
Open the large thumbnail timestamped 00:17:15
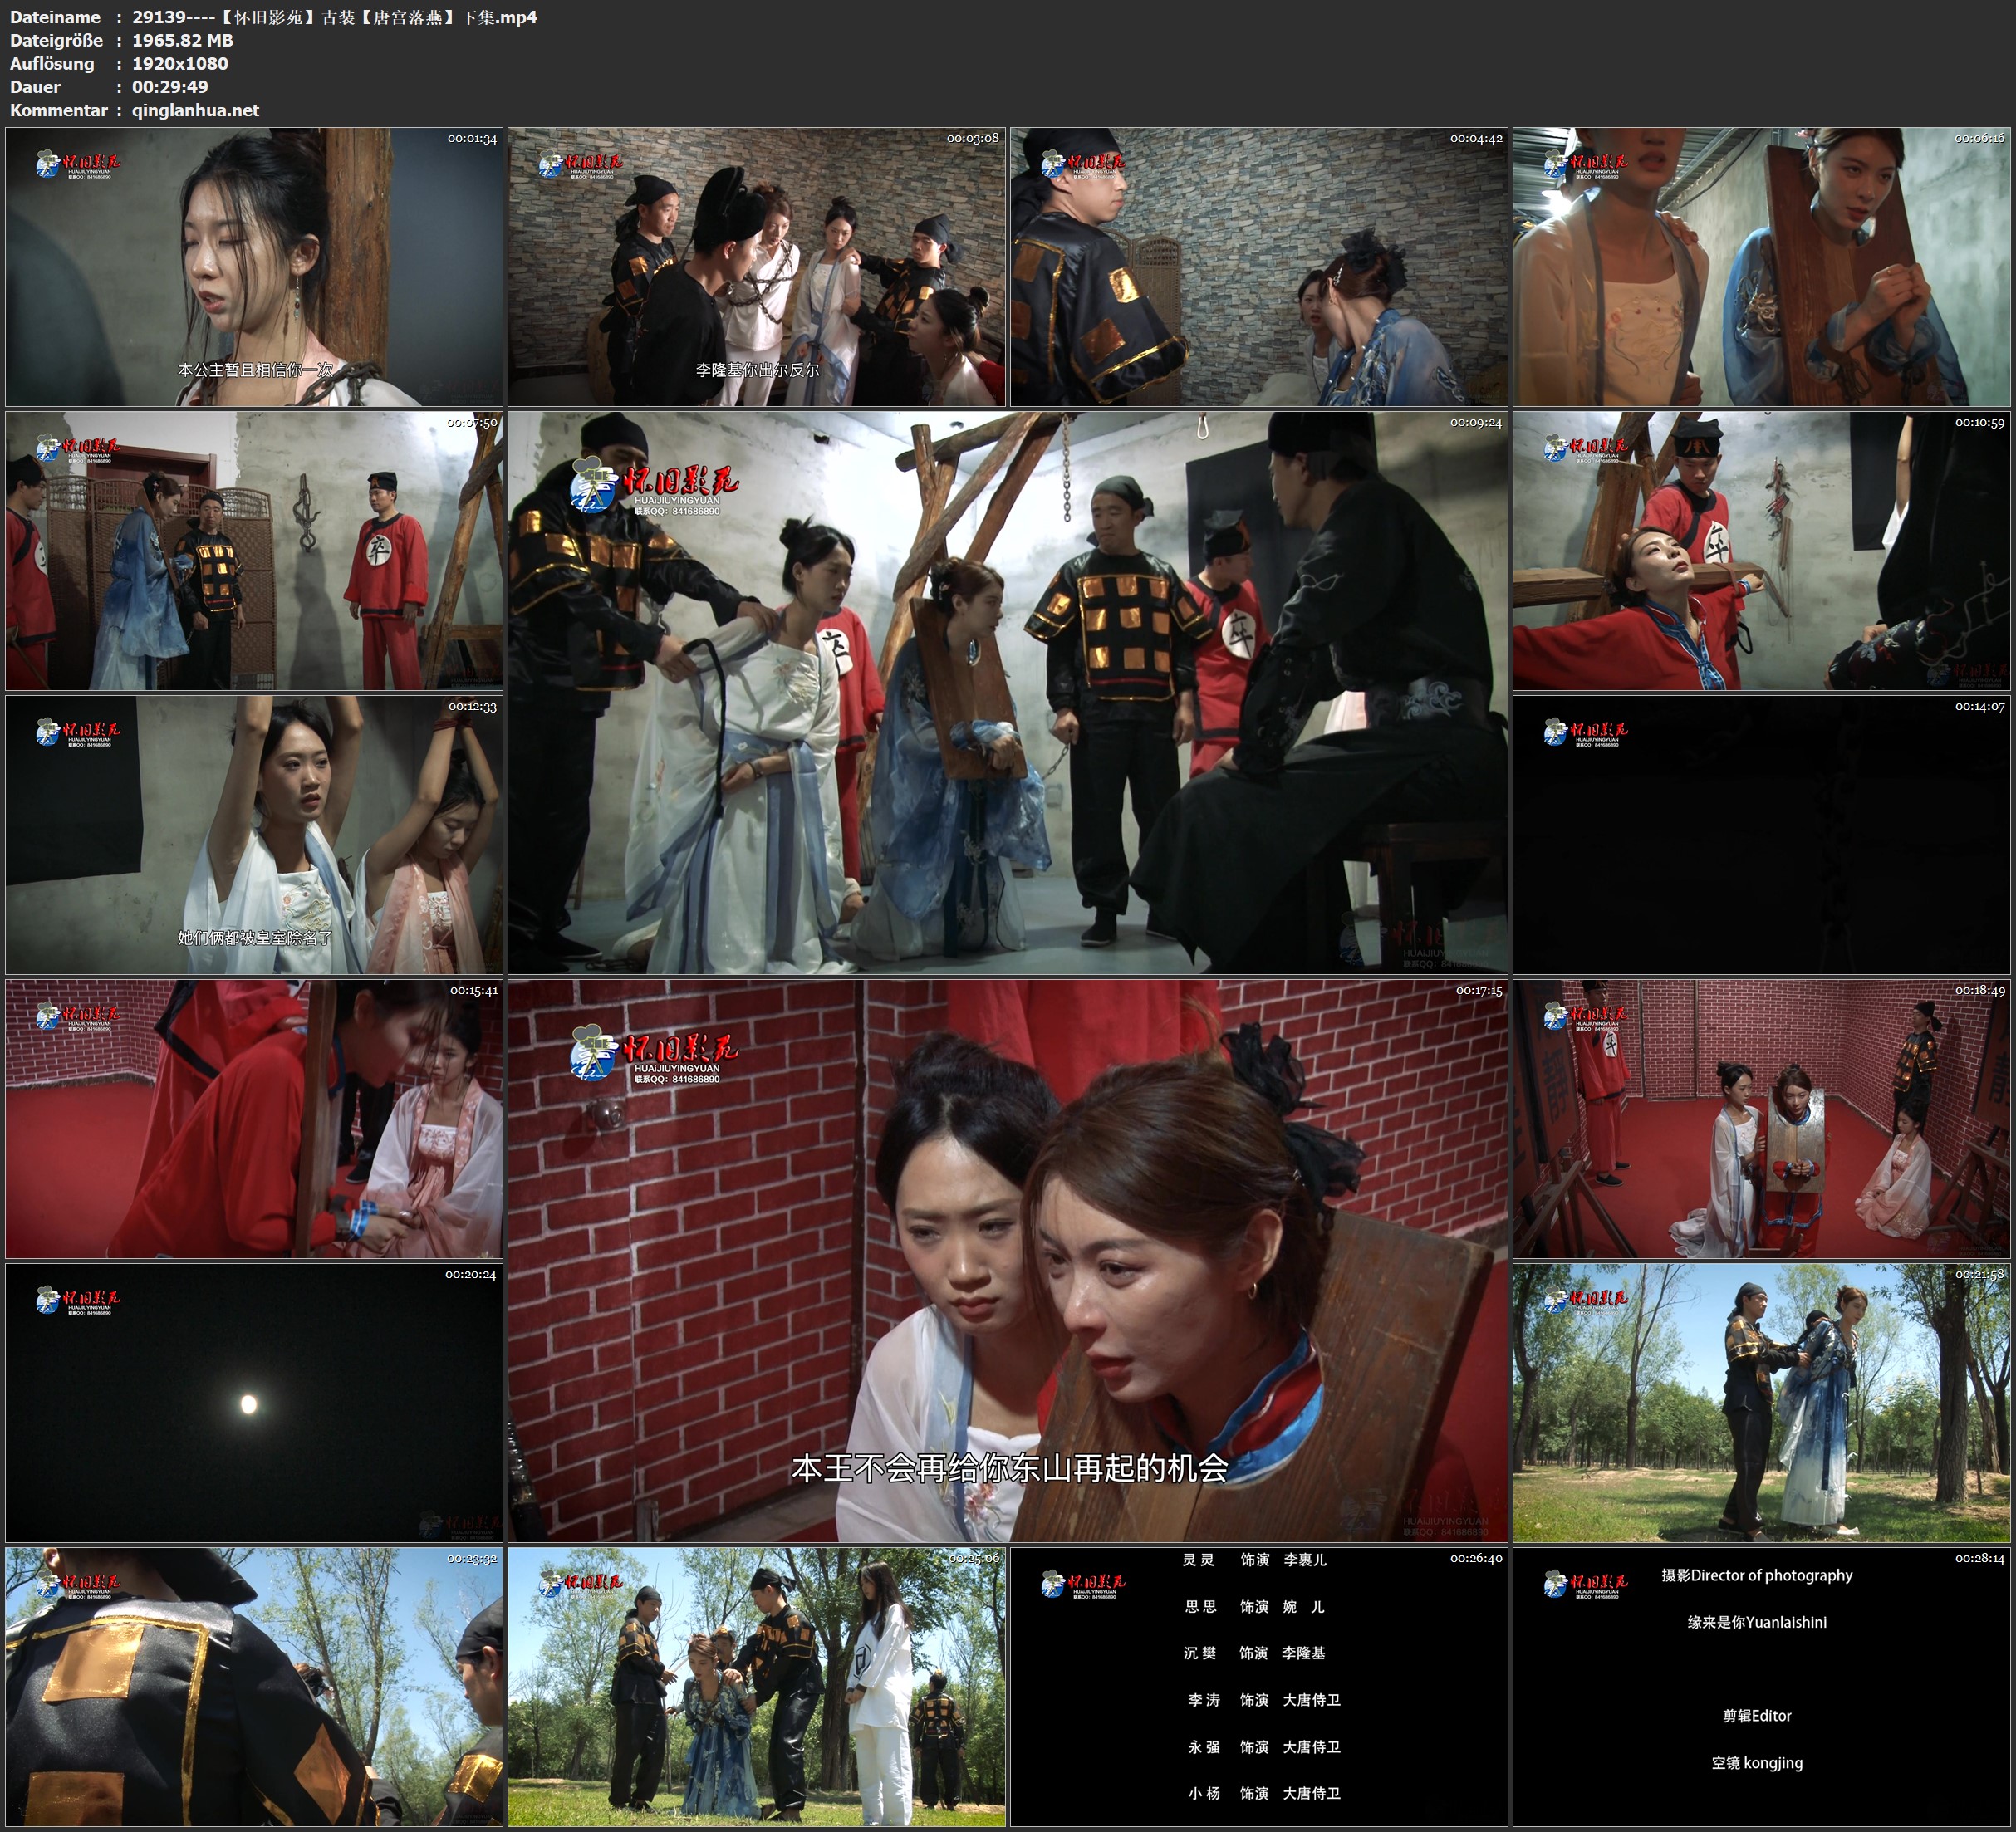(x=1007, y=1260)
